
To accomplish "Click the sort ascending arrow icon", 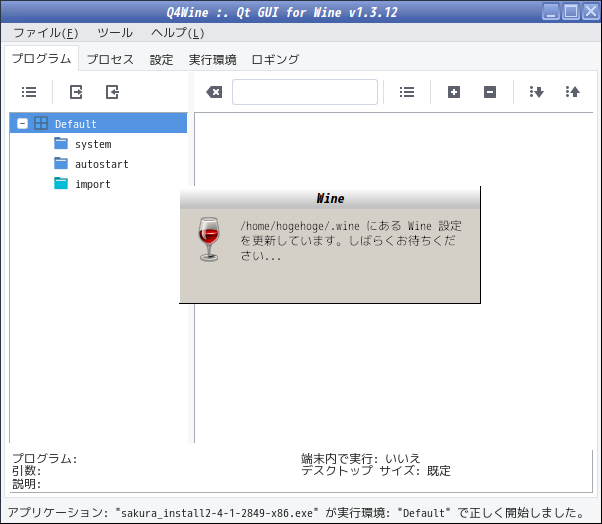I will [x=572, y=92].
